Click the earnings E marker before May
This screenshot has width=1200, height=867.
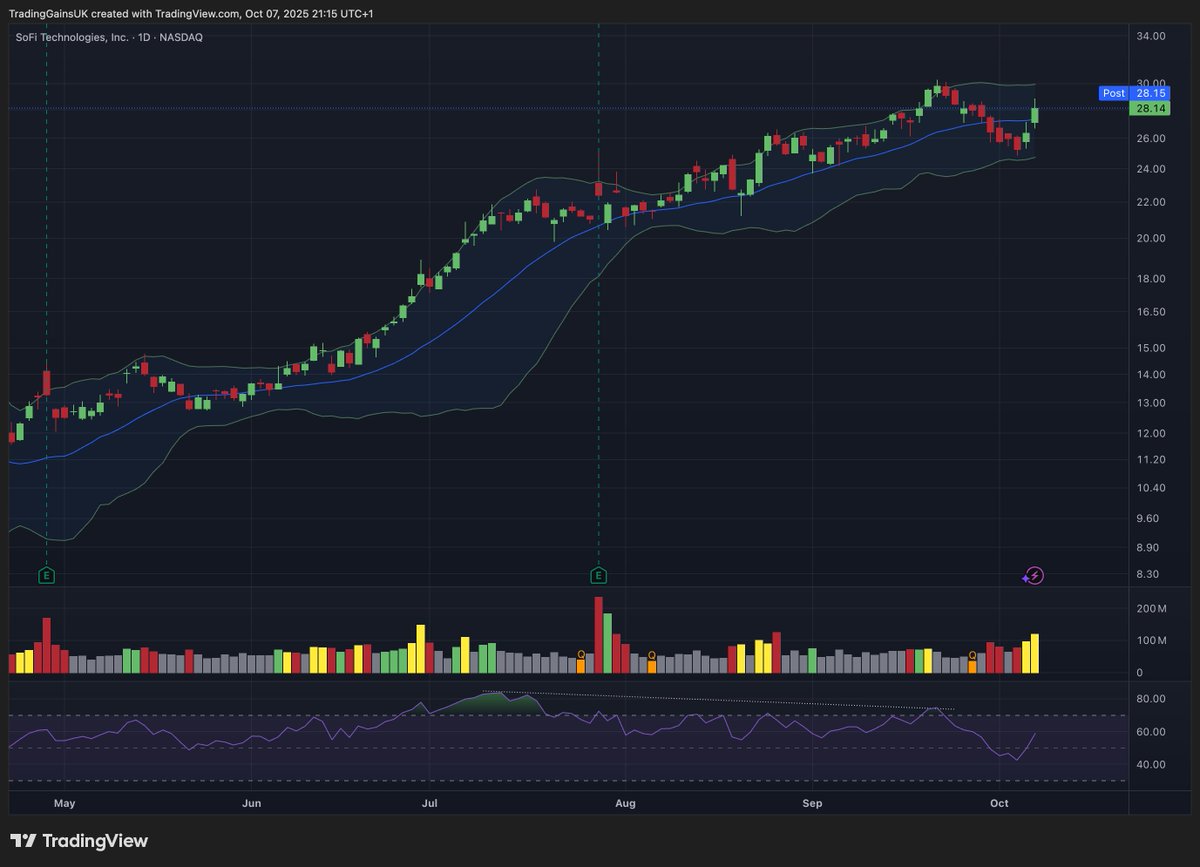[x=46, y=575]
